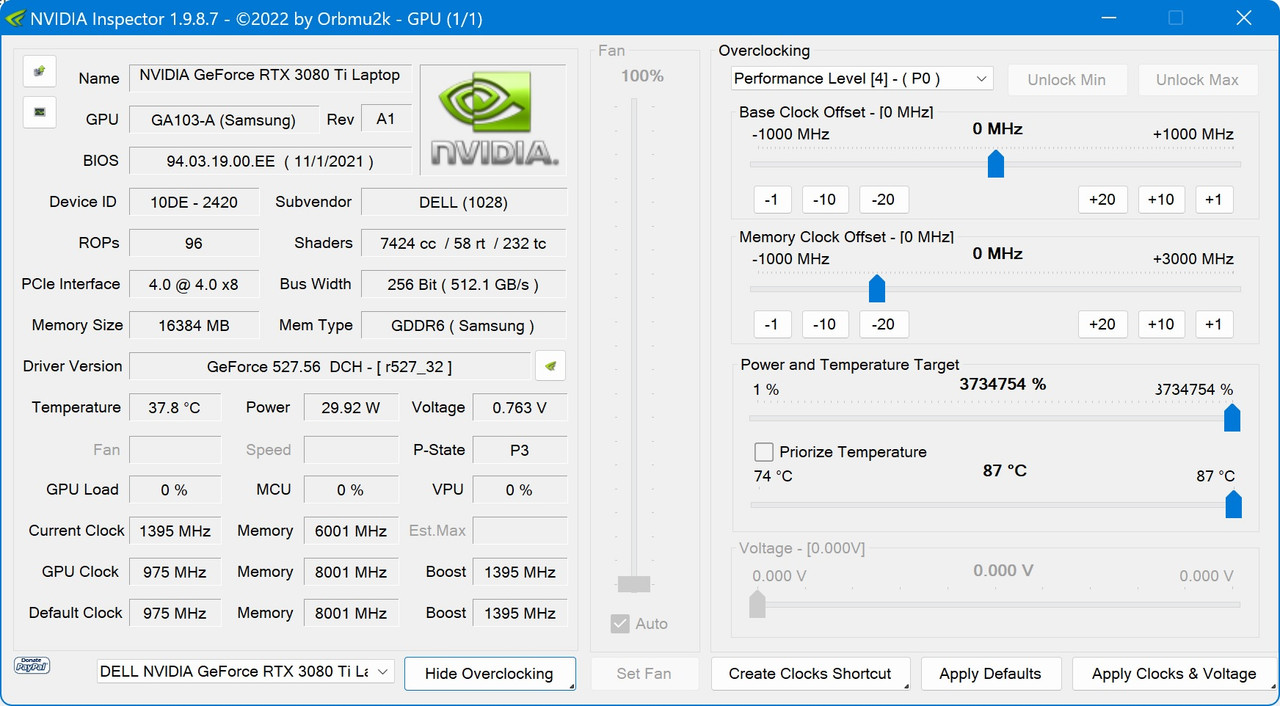This screenshot has width=1280, height=706.
Task: Click the Temperature Target slider handle at 87 °C
Action: pos(1233,504)
